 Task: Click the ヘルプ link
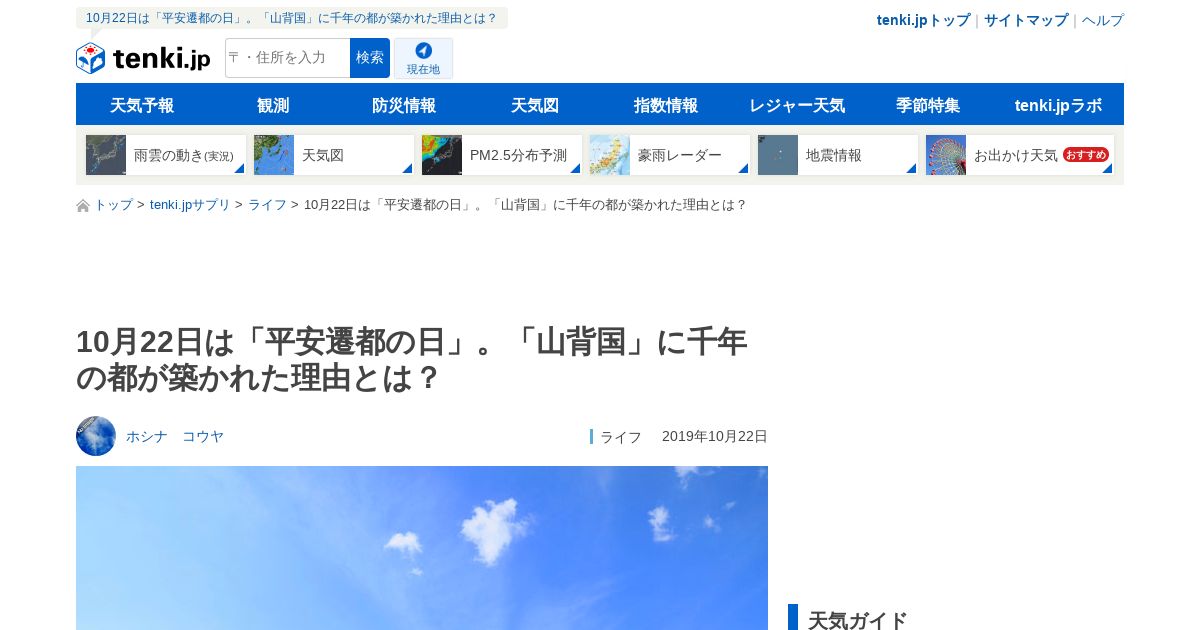1103,20
